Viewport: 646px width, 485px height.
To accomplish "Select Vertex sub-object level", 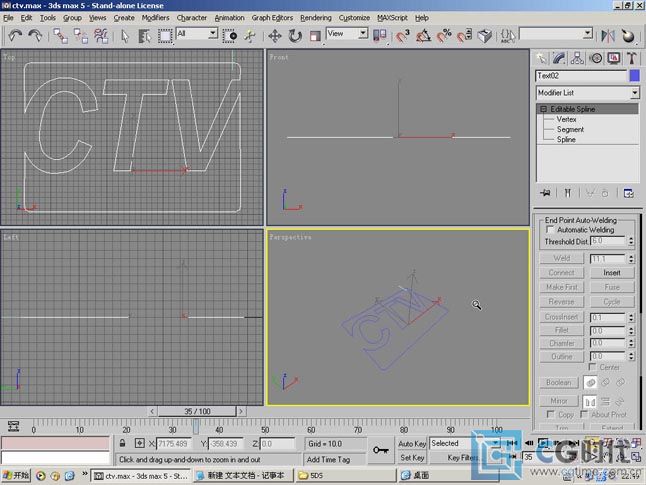I will pos(566,119).
